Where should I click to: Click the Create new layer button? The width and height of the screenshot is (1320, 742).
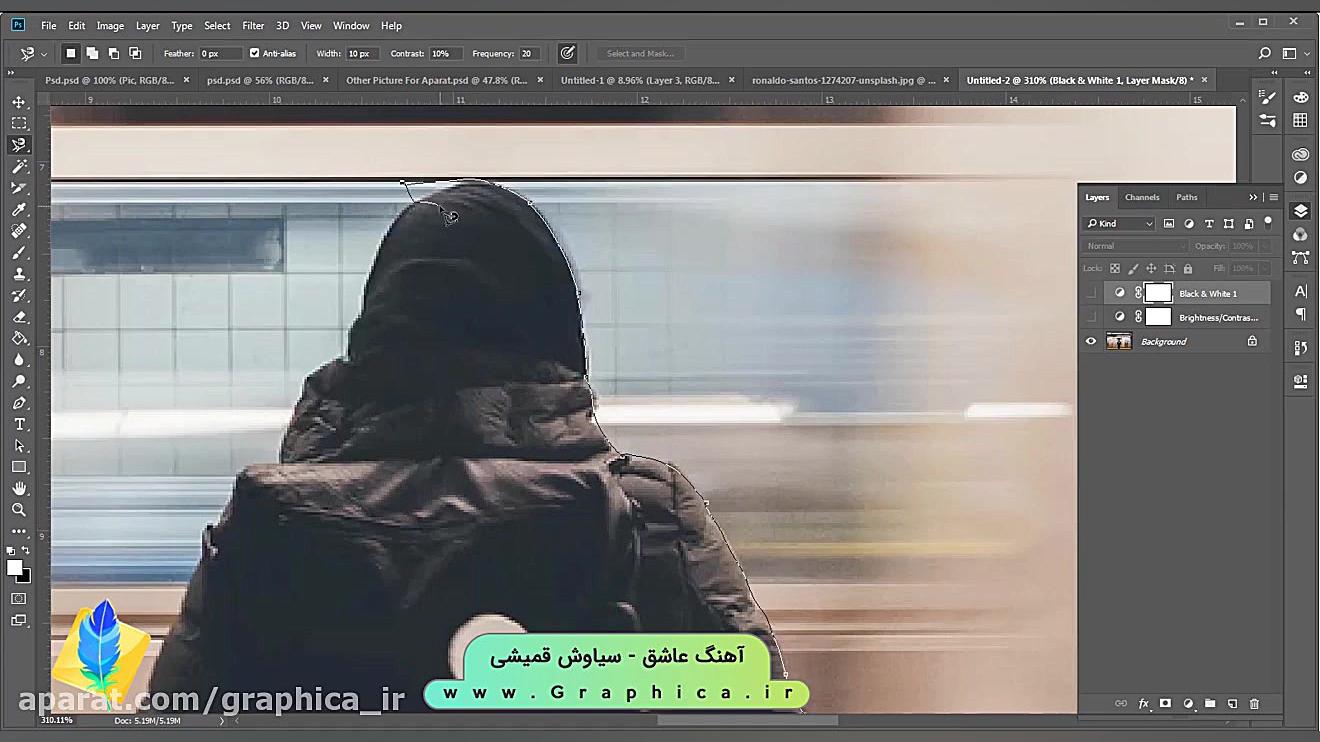[1233, 704]
